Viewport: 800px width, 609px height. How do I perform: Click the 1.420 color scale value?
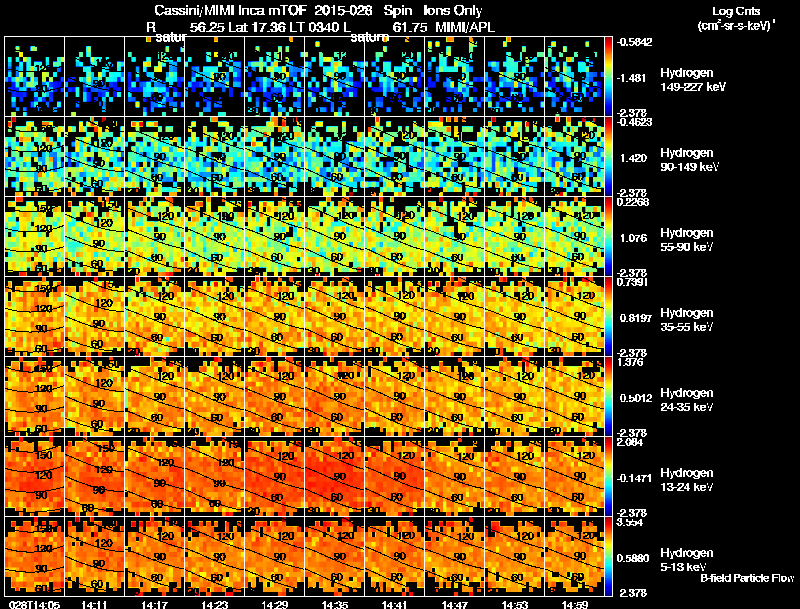pyautogui.click(x=633, y=158)
